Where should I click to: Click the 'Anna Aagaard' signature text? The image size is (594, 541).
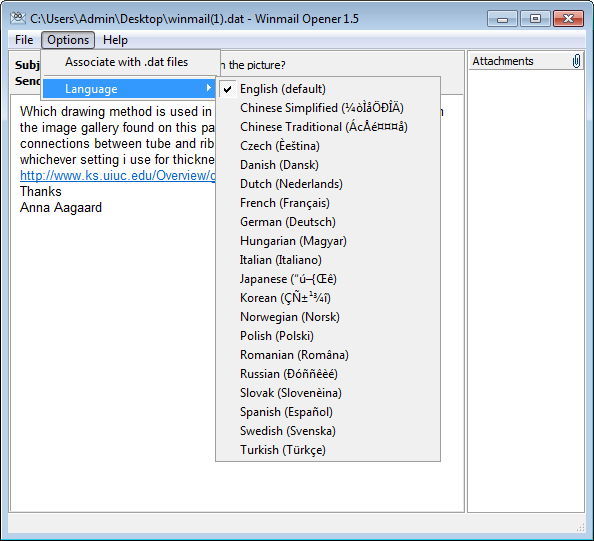coord(61,208)
